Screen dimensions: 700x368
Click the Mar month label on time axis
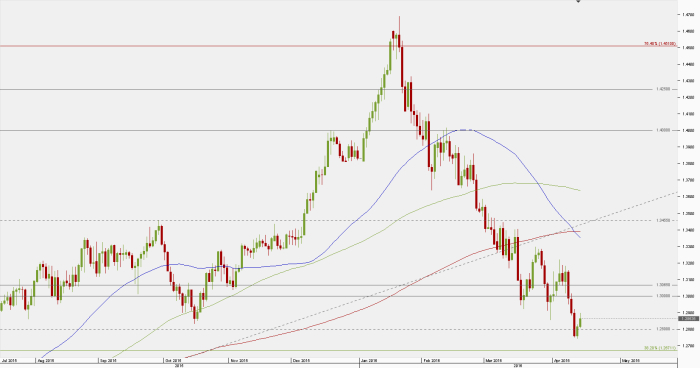tap(494, 360)
